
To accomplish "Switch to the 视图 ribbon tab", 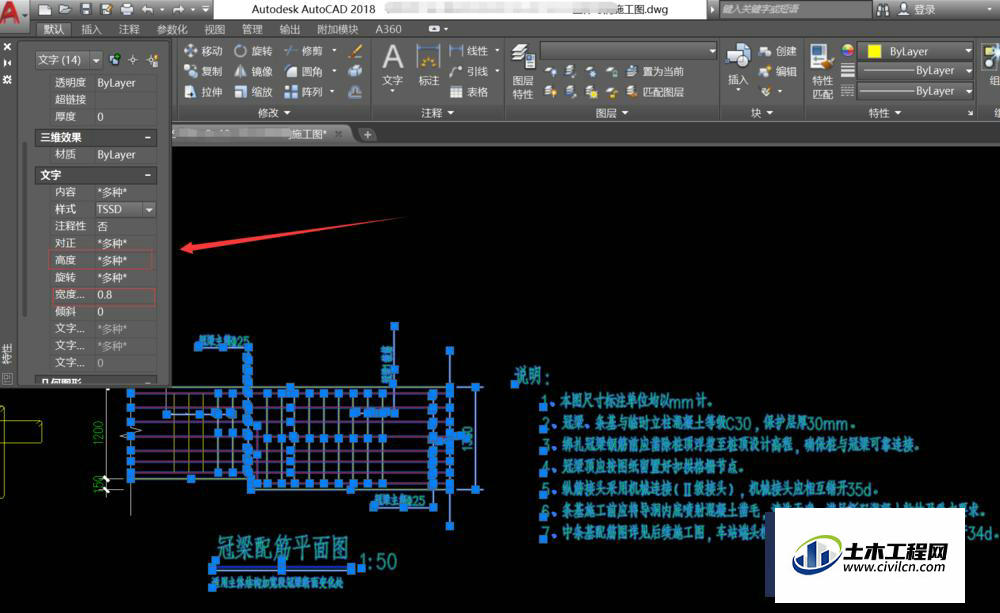I will click(x=214, y=29).
